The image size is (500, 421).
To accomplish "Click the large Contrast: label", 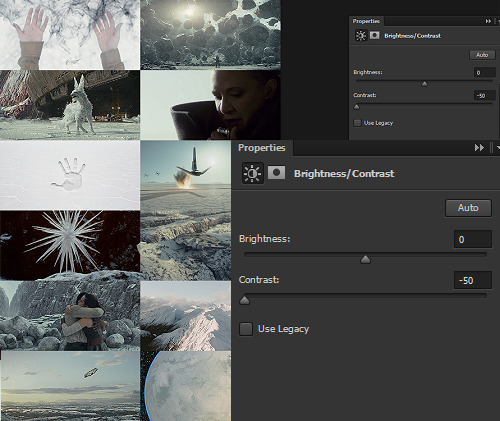I will (259, 280).
